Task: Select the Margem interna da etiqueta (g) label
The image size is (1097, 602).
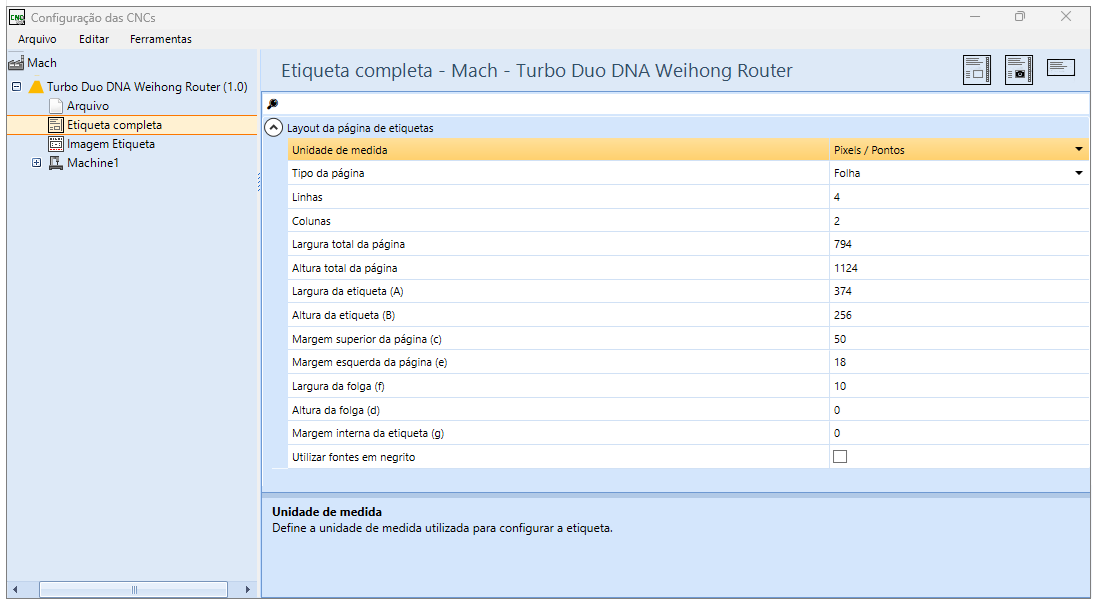Action: click(368, 433)
